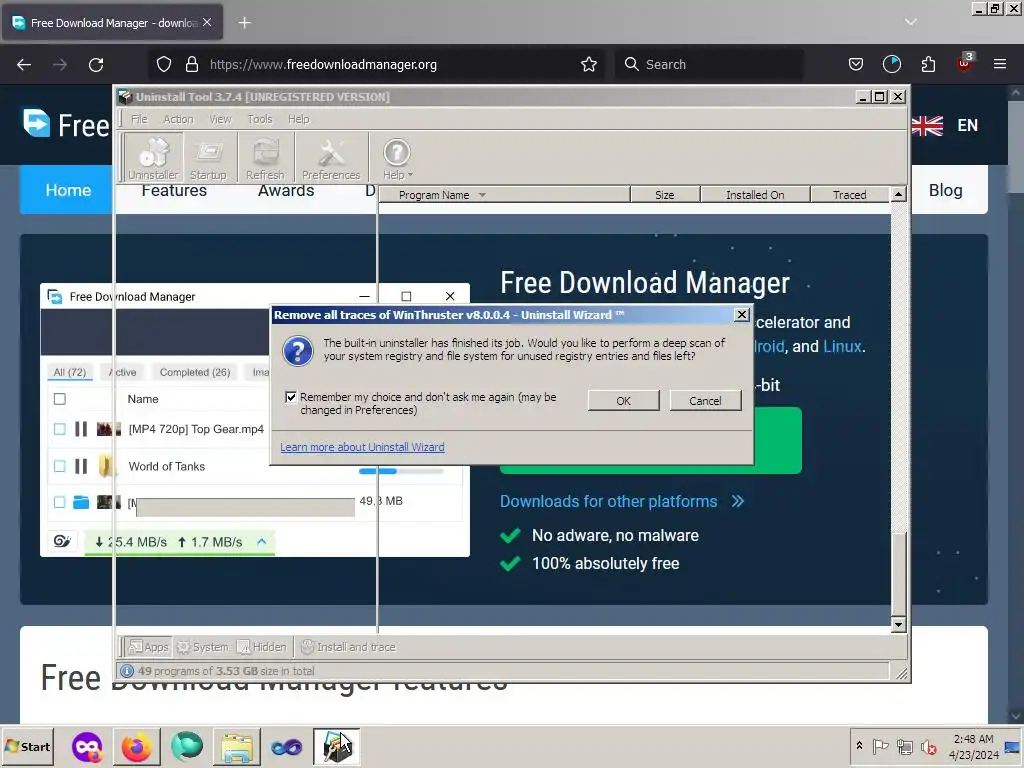Open Firefox hamburger application menu
1024x768 pixels.
tap(1000, 64)
